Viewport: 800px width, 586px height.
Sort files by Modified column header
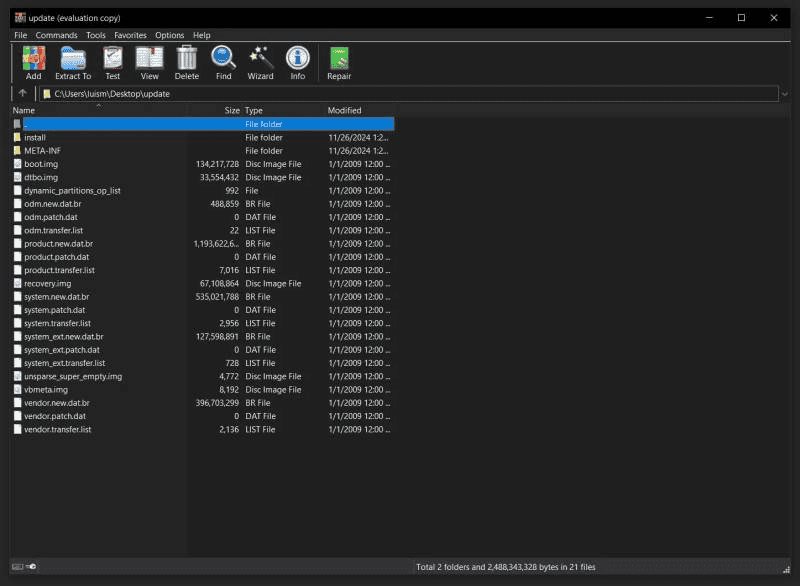tap(344, 110)
